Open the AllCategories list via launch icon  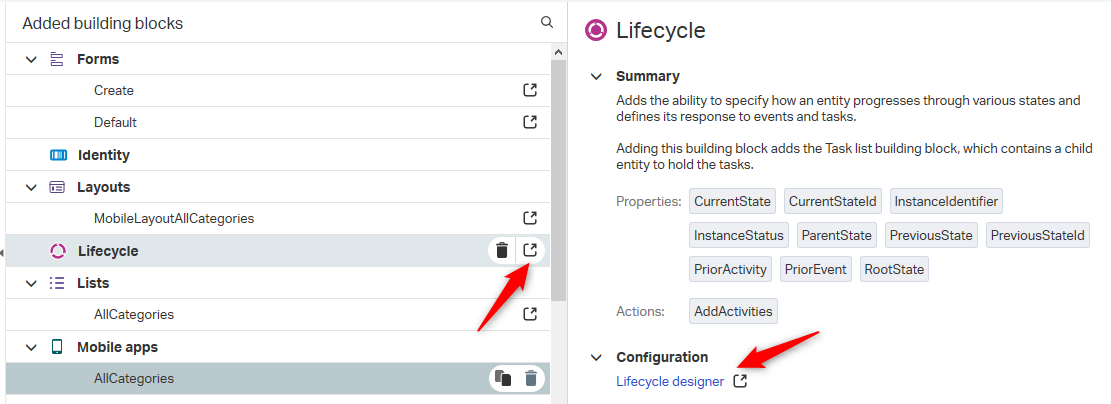tap(529, 314)
